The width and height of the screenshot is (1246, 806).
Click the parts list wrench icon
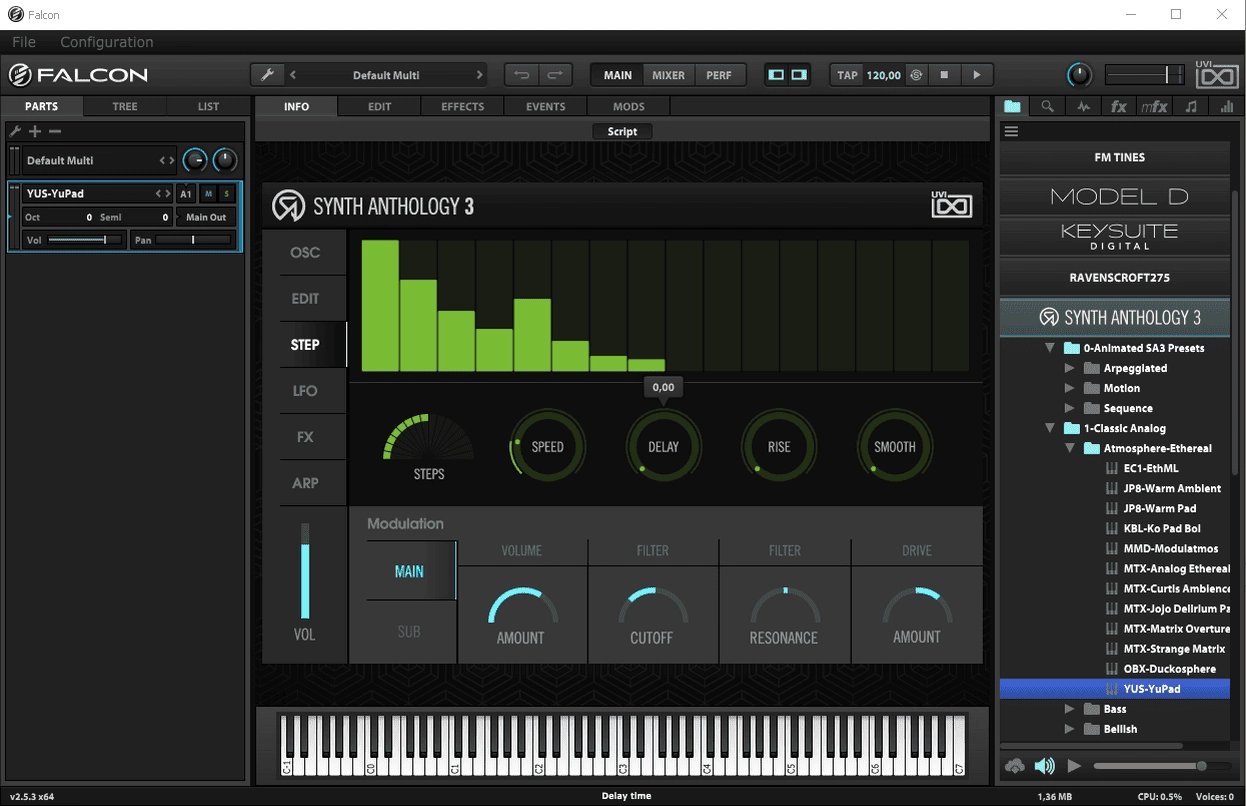tap(15, 131)
